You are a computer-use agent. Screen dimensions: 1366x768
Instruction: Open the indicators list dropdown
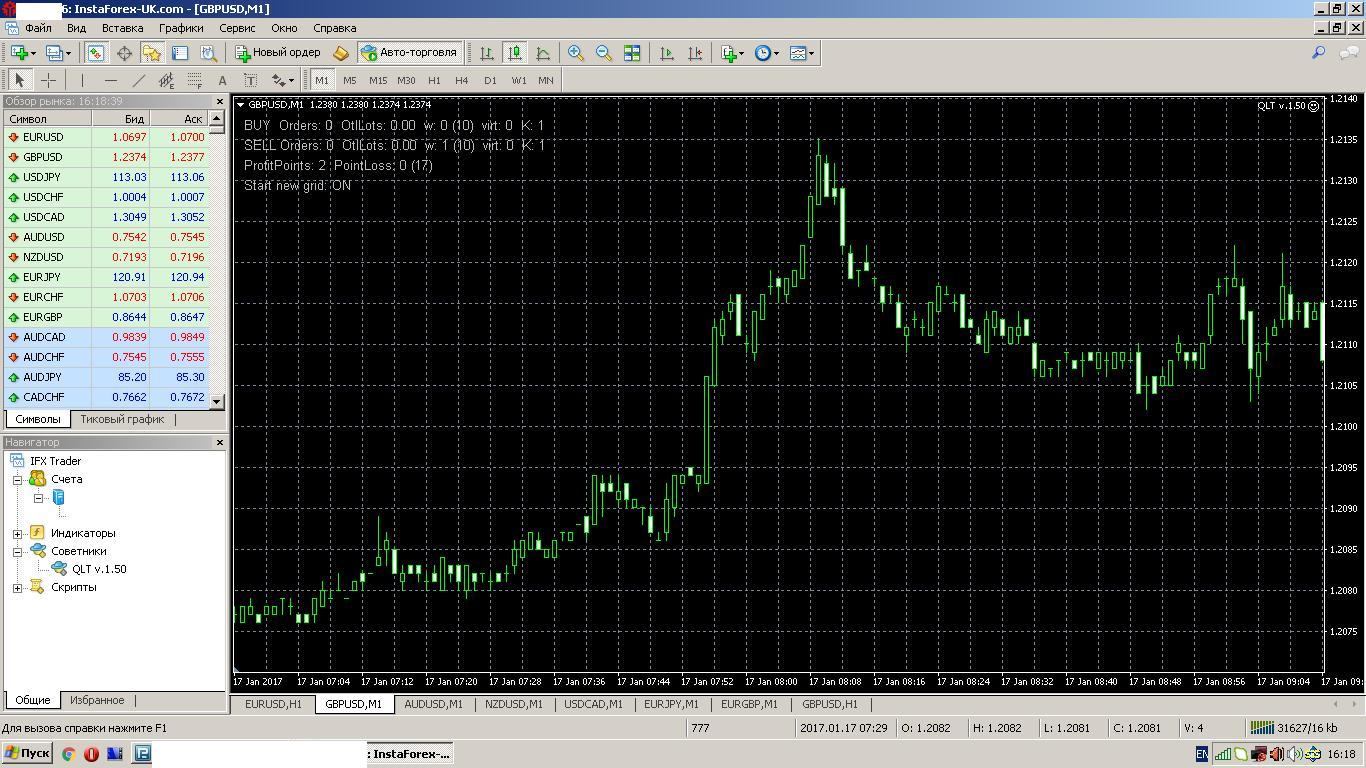(x=732, y=53)
